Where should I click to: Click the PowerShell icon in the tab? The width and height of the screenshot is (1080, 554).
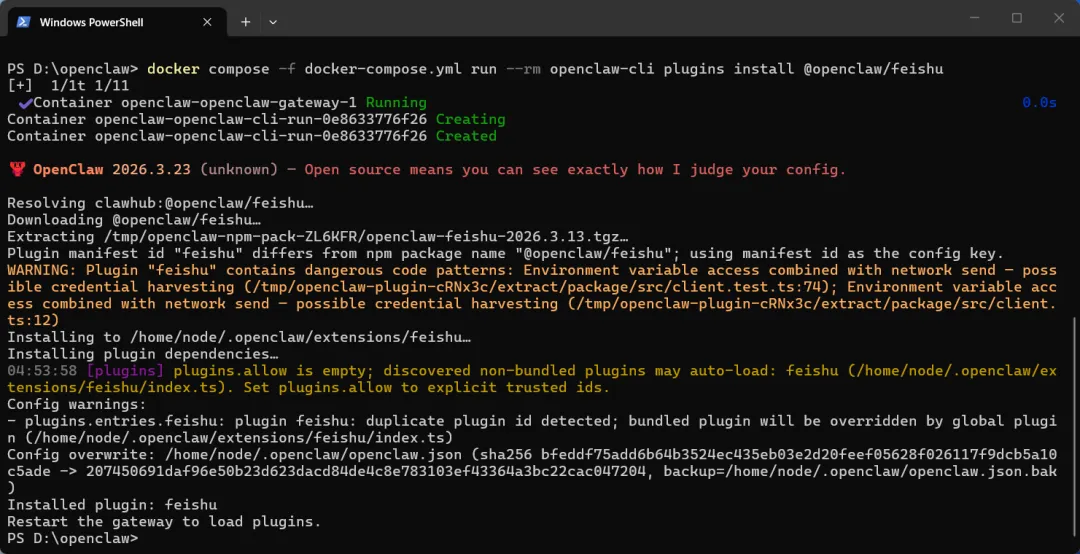click(23, 22)
